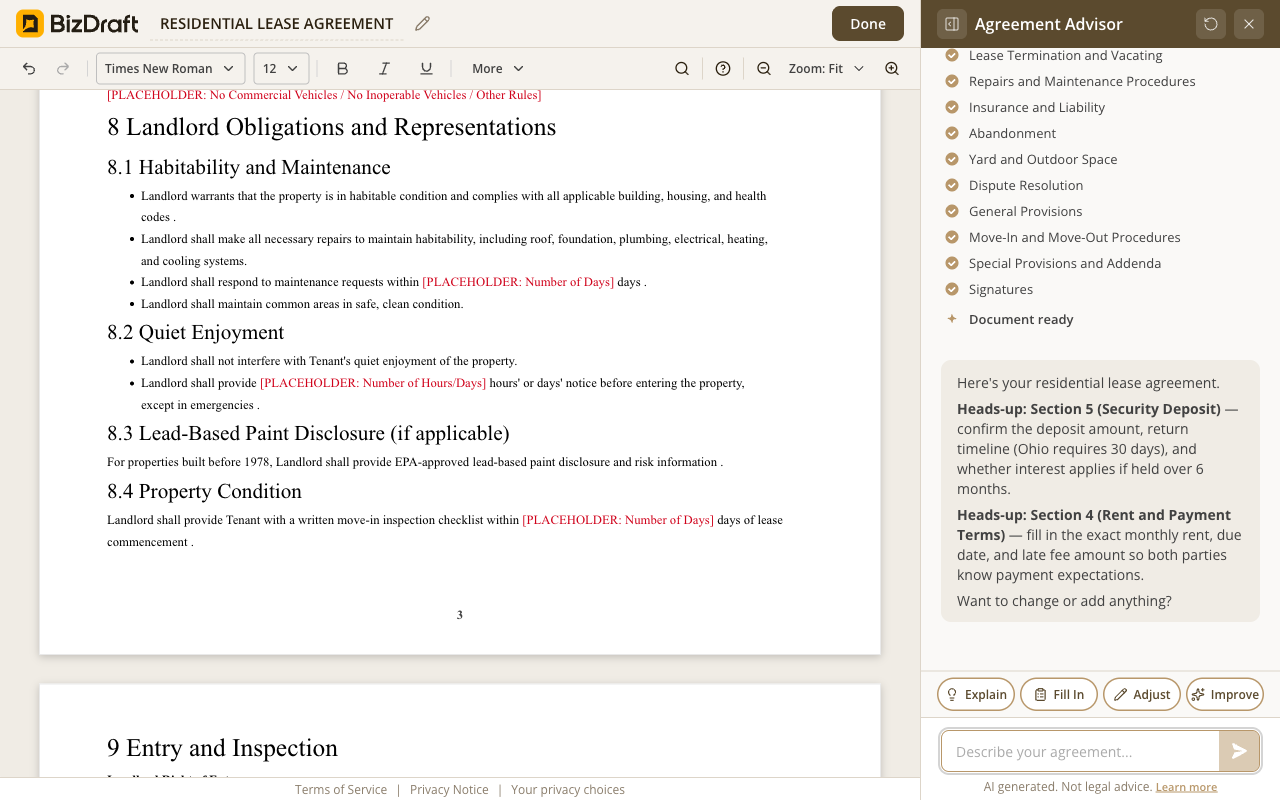Click the line about maintaining common areas
Screen dimensions: 1280x800
coord(302,304)
